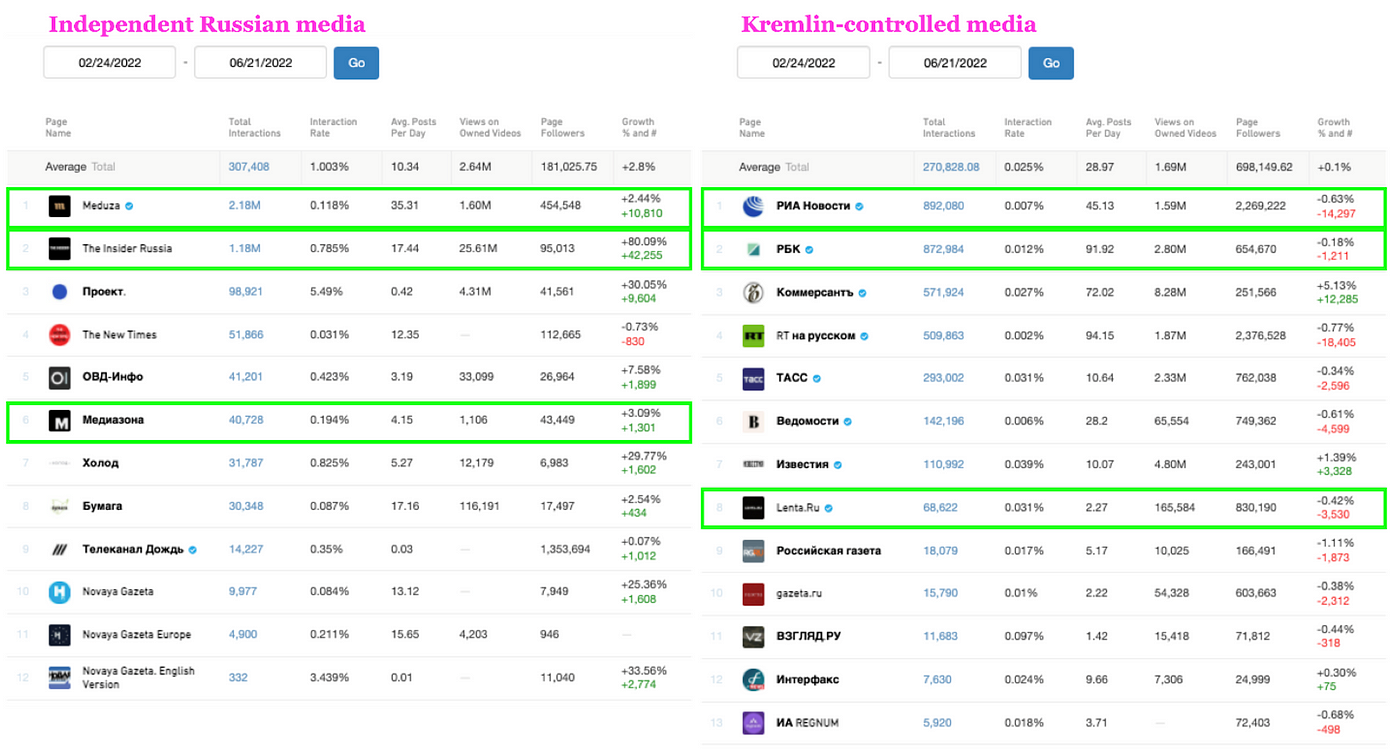Select the Российская газета logo
The image size is (1400, 756).
click(x=754, y=551)
